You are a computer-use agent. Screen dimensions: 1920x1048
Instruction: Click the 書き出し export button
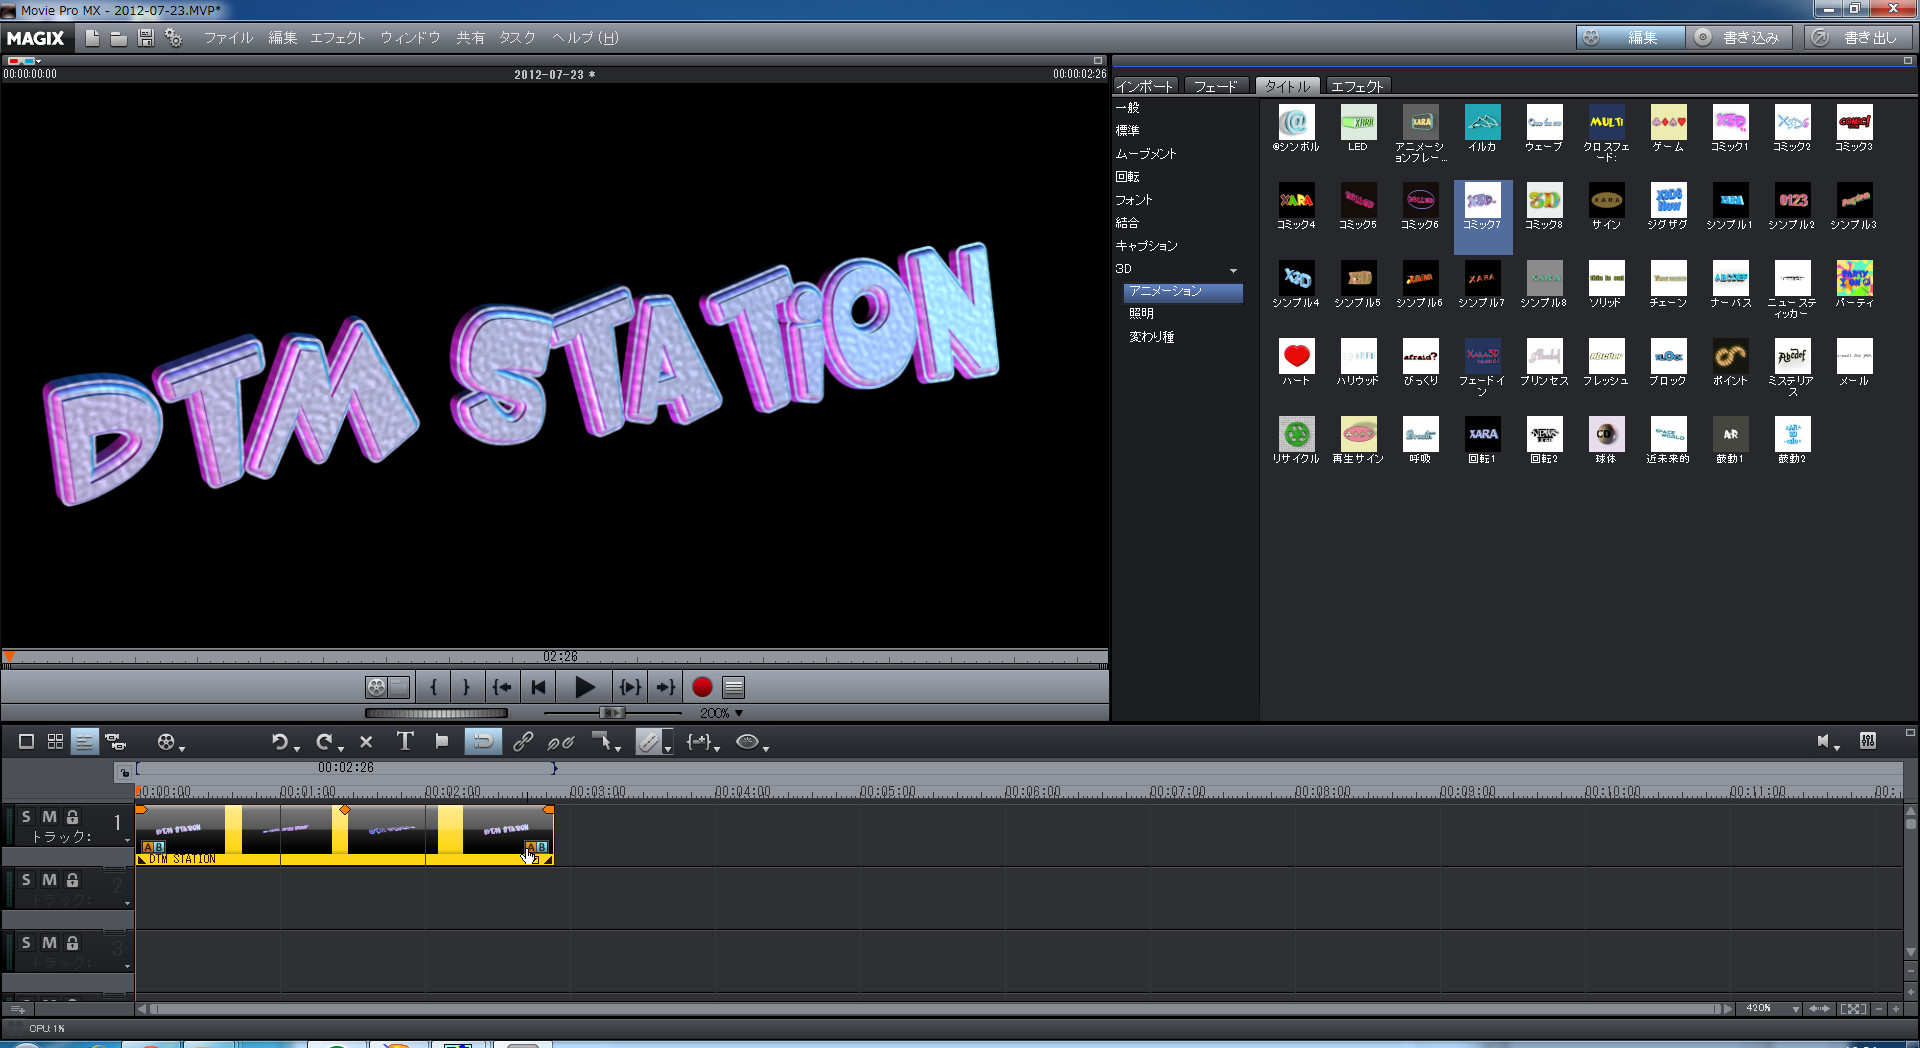[x=1859, y=38]
